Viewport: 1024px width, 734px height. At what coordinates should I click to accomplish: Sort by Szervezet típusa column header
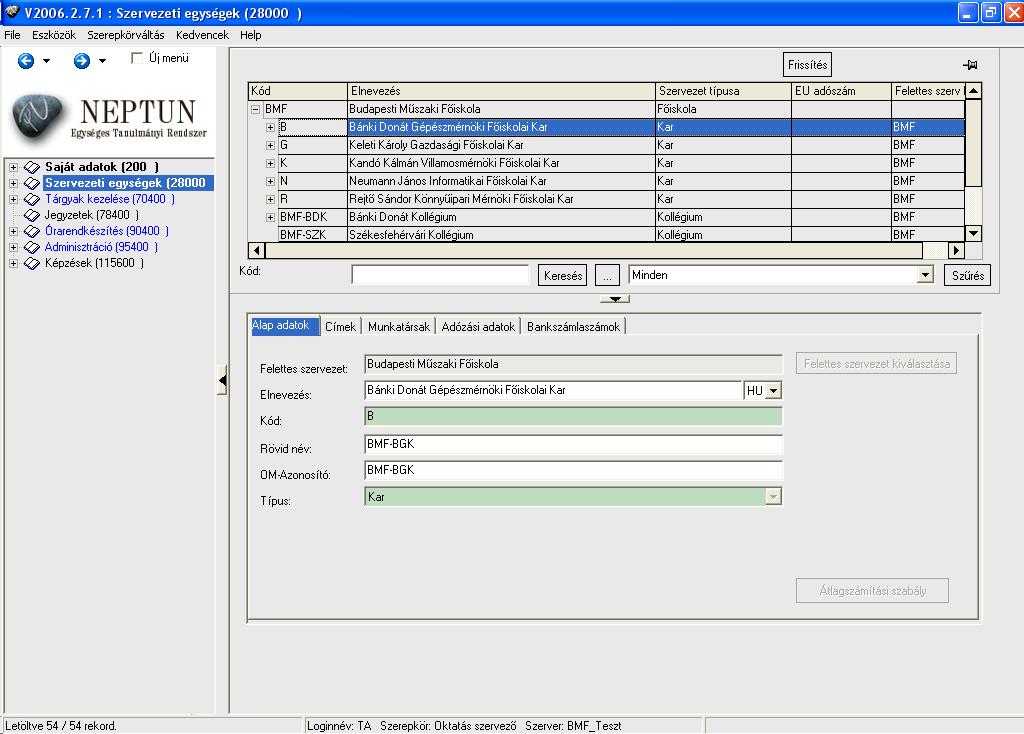[x=723, y=91]
